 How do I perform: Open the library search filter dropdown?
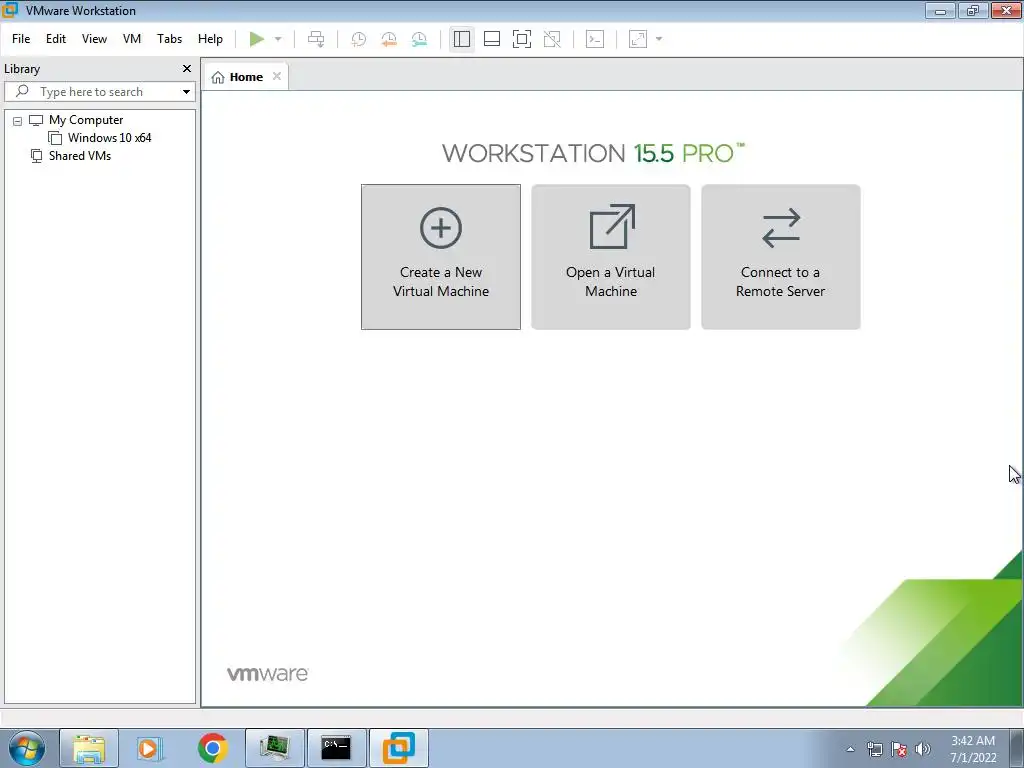pyautogui.click(x=186, y=92)
